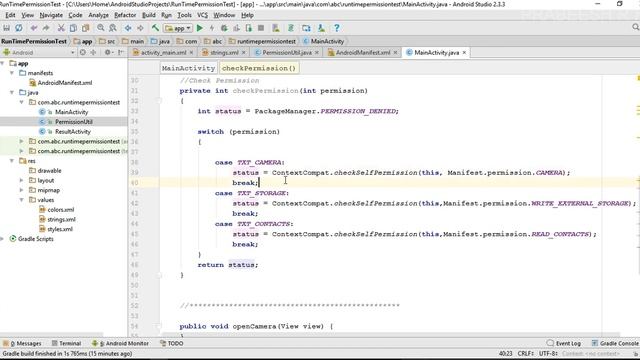640x360 pixels.
Task: Open the Messages tool window
Action: [22, 343]
